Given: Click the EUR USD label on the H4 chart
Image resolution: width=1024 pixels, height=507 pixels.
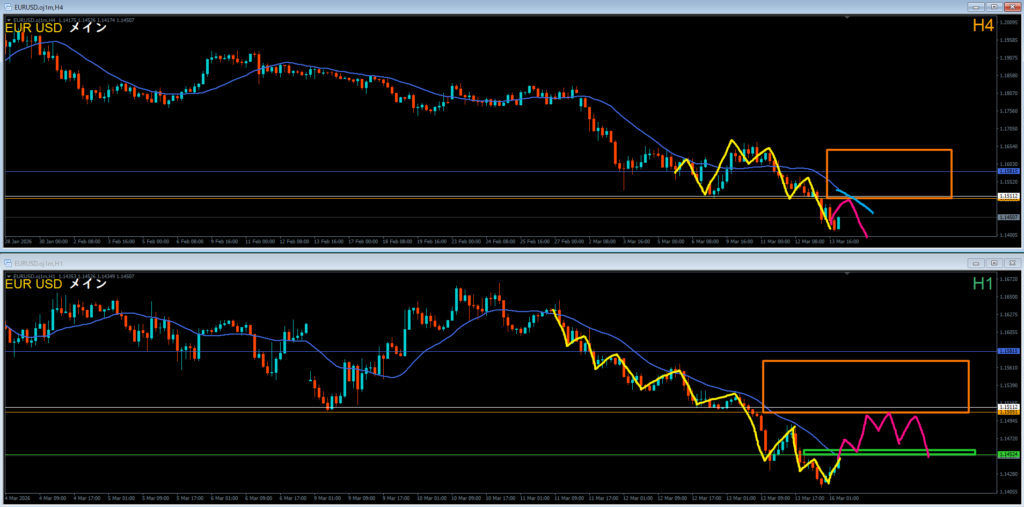Looking at the screenshot, I should (33, 28).
